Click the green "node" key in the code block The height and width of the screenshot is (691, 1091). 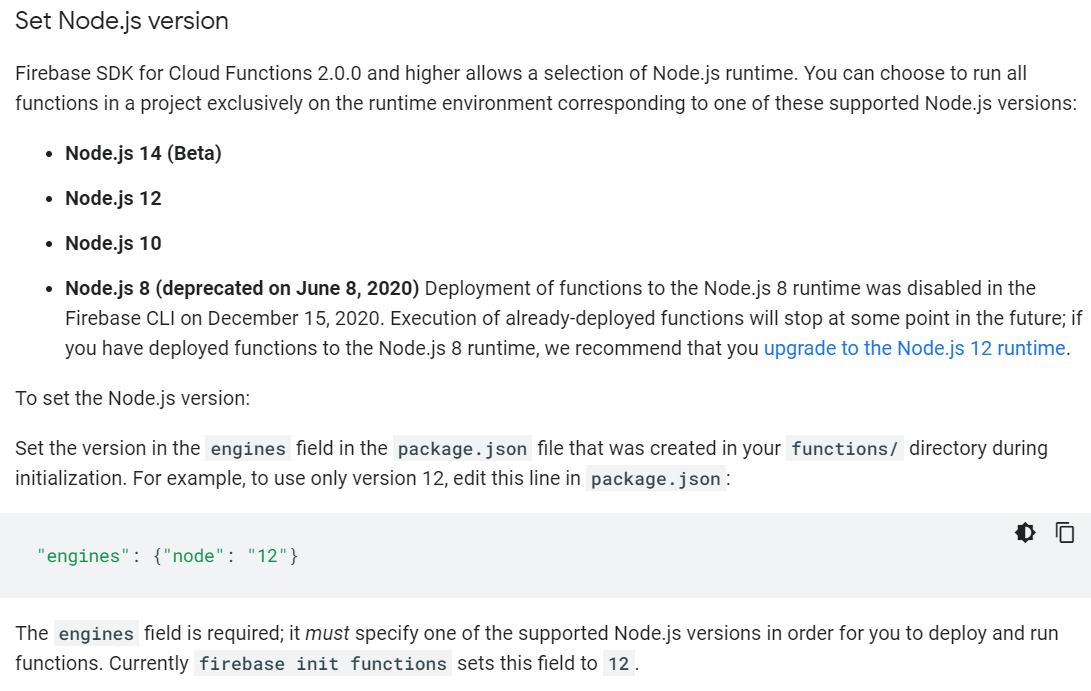[193, 556]
